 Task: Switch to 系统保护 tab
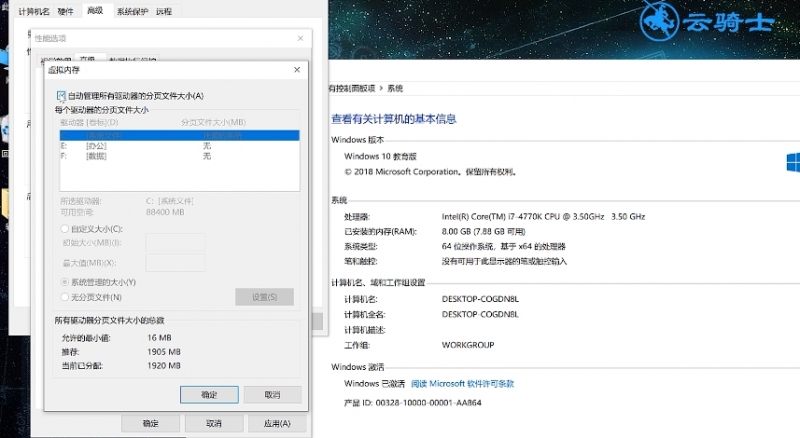pos(132,11)
